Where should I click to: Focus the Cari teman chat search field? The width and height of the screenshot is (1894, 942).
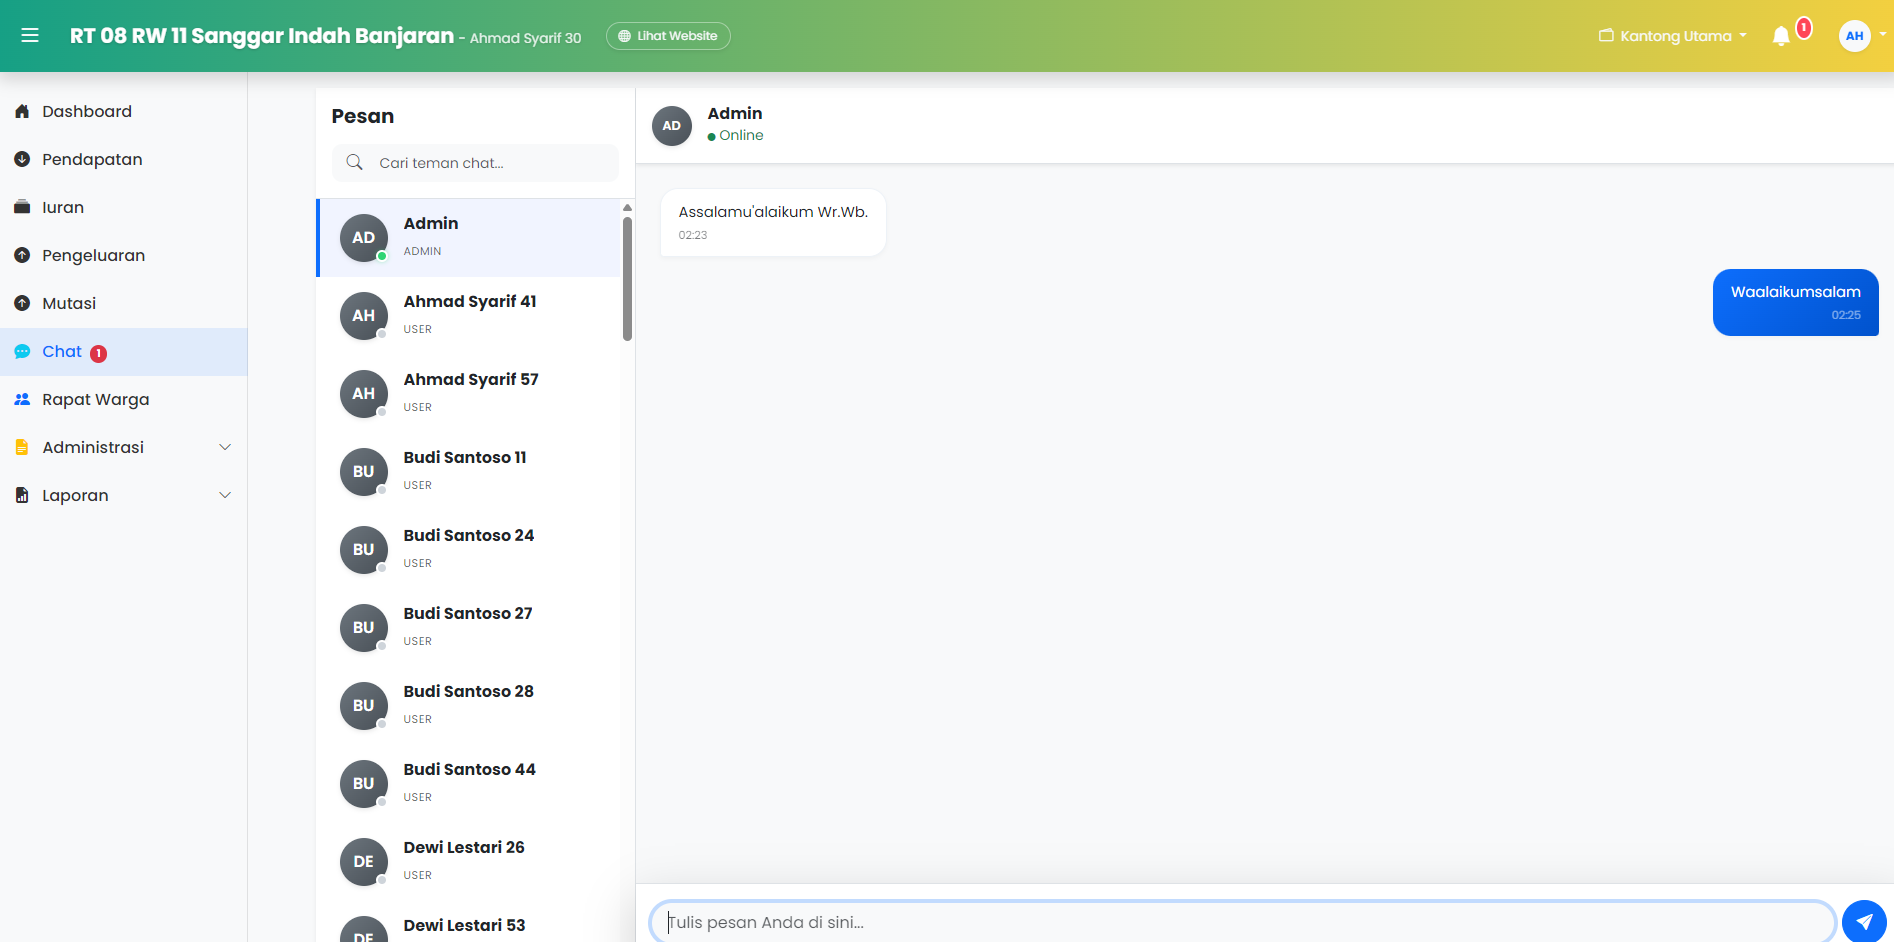pyautogui.click(x=475, y=163)
